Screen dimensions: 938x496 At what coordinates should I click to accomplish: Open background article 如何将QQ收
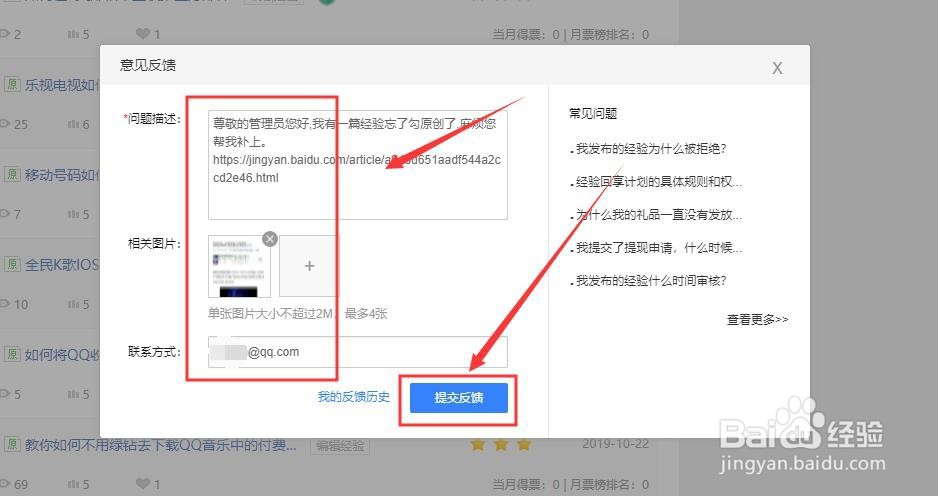pos(62,355)
